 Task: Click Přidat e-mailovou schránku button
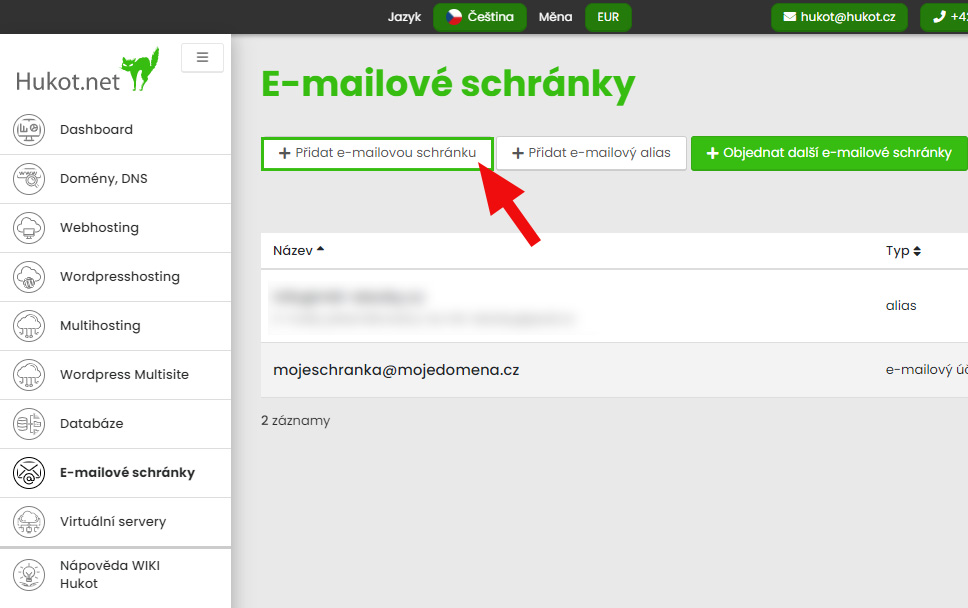(377, 153)
